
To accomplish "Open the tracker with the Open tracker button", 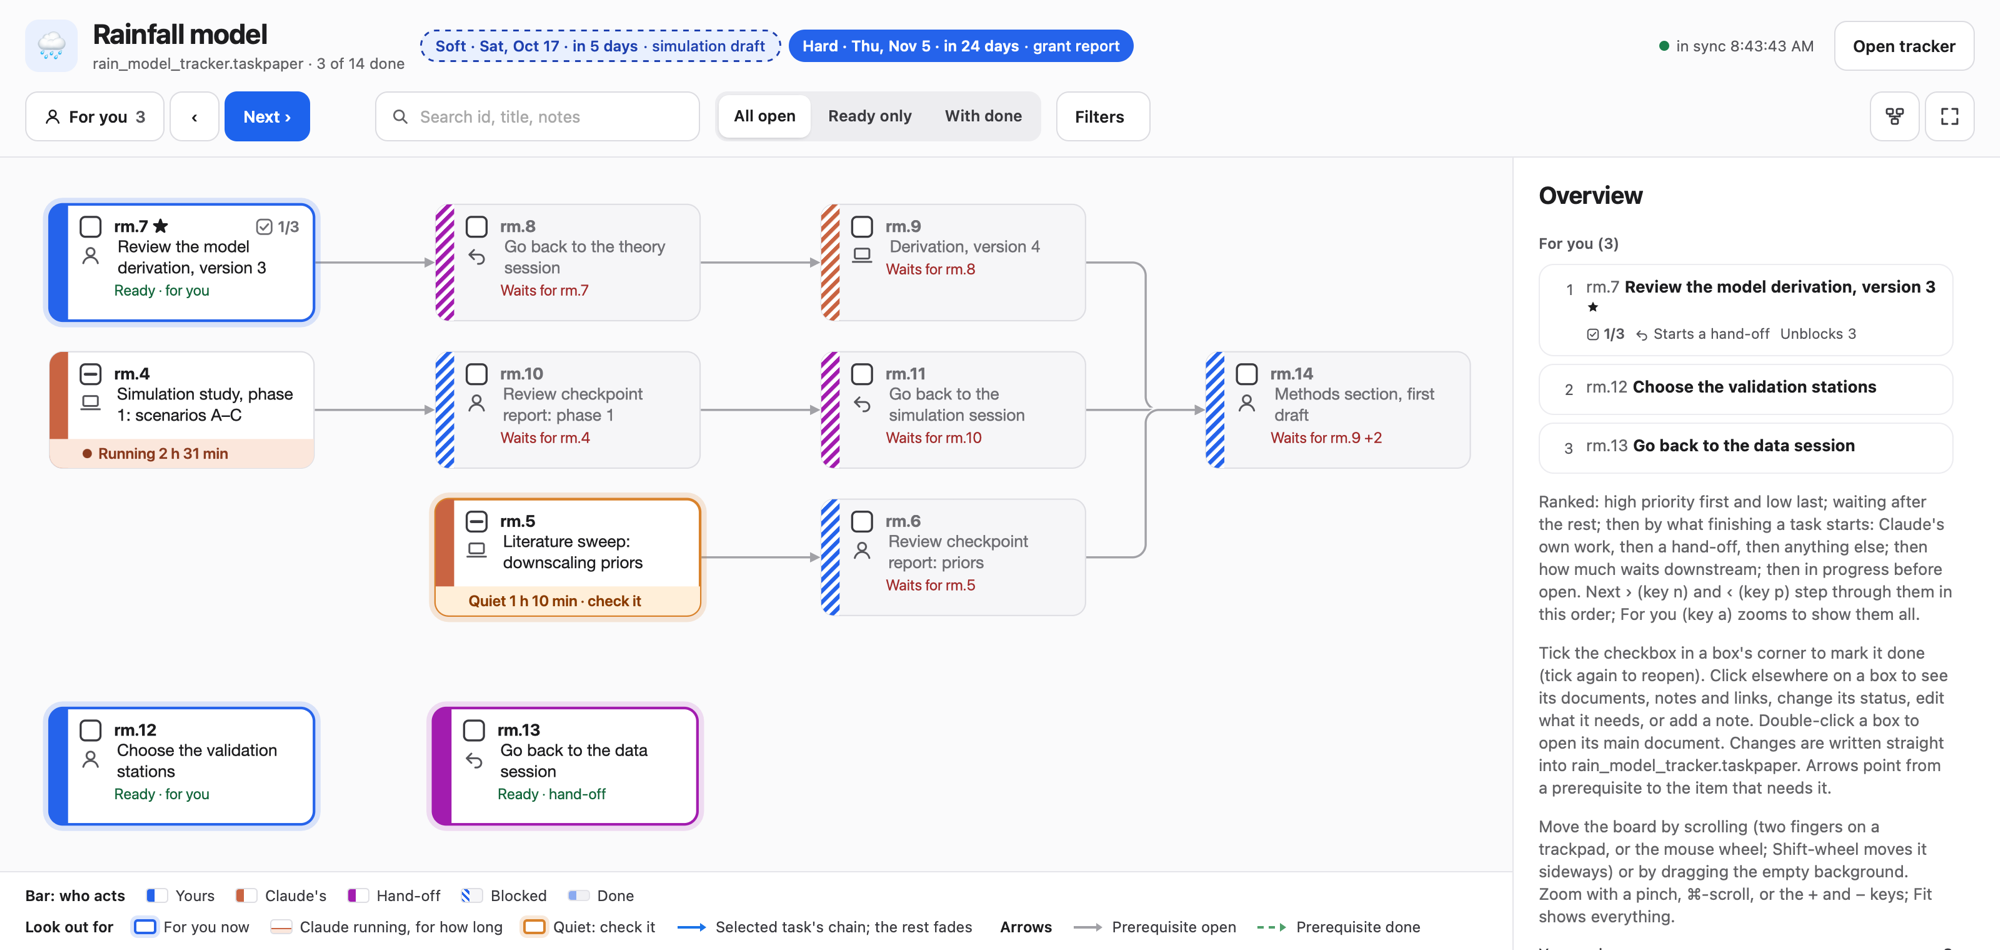I will [x=1904, y=46].
